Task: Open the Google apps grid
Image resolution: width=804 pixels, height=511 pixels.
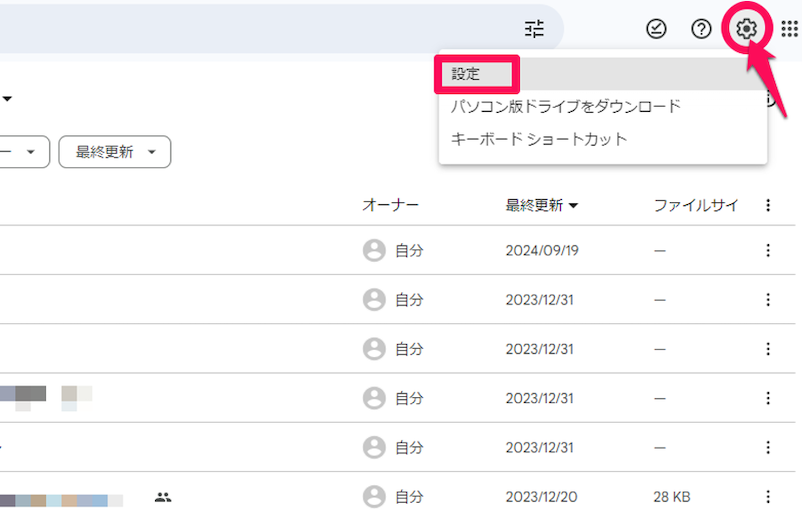Action: pos(789,29)
